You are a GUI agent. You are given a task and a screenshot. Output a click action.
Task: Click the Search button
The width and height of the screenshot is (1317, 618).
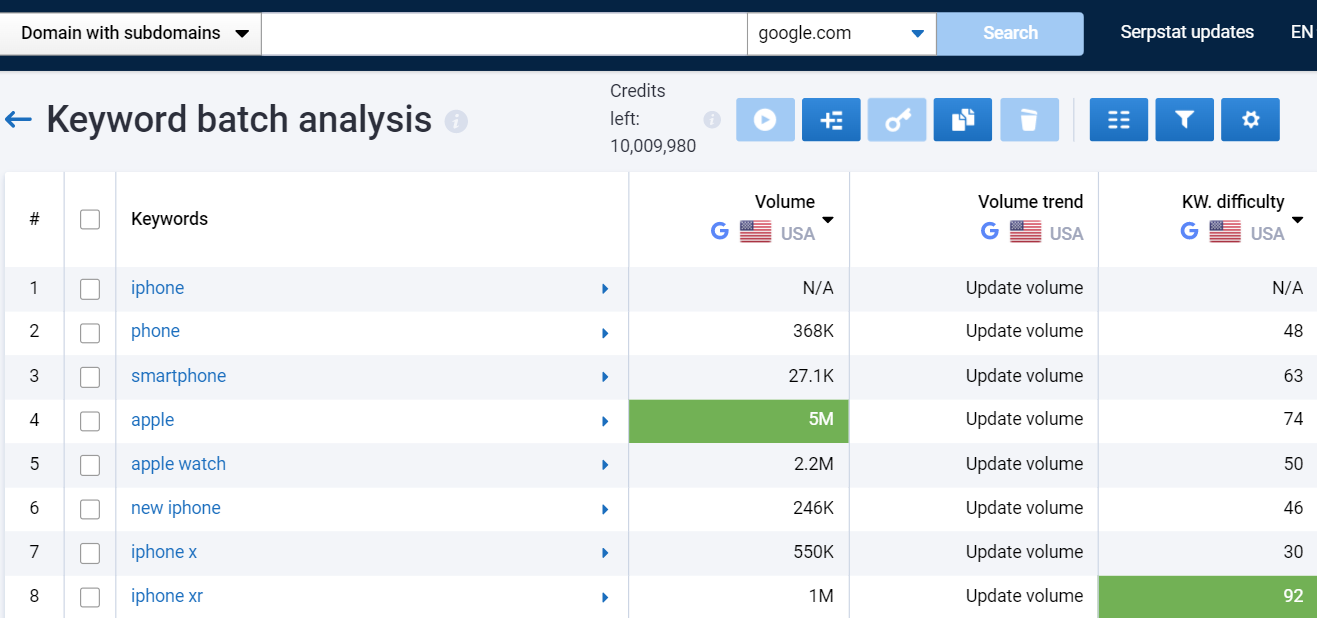tap(1010, 33)
